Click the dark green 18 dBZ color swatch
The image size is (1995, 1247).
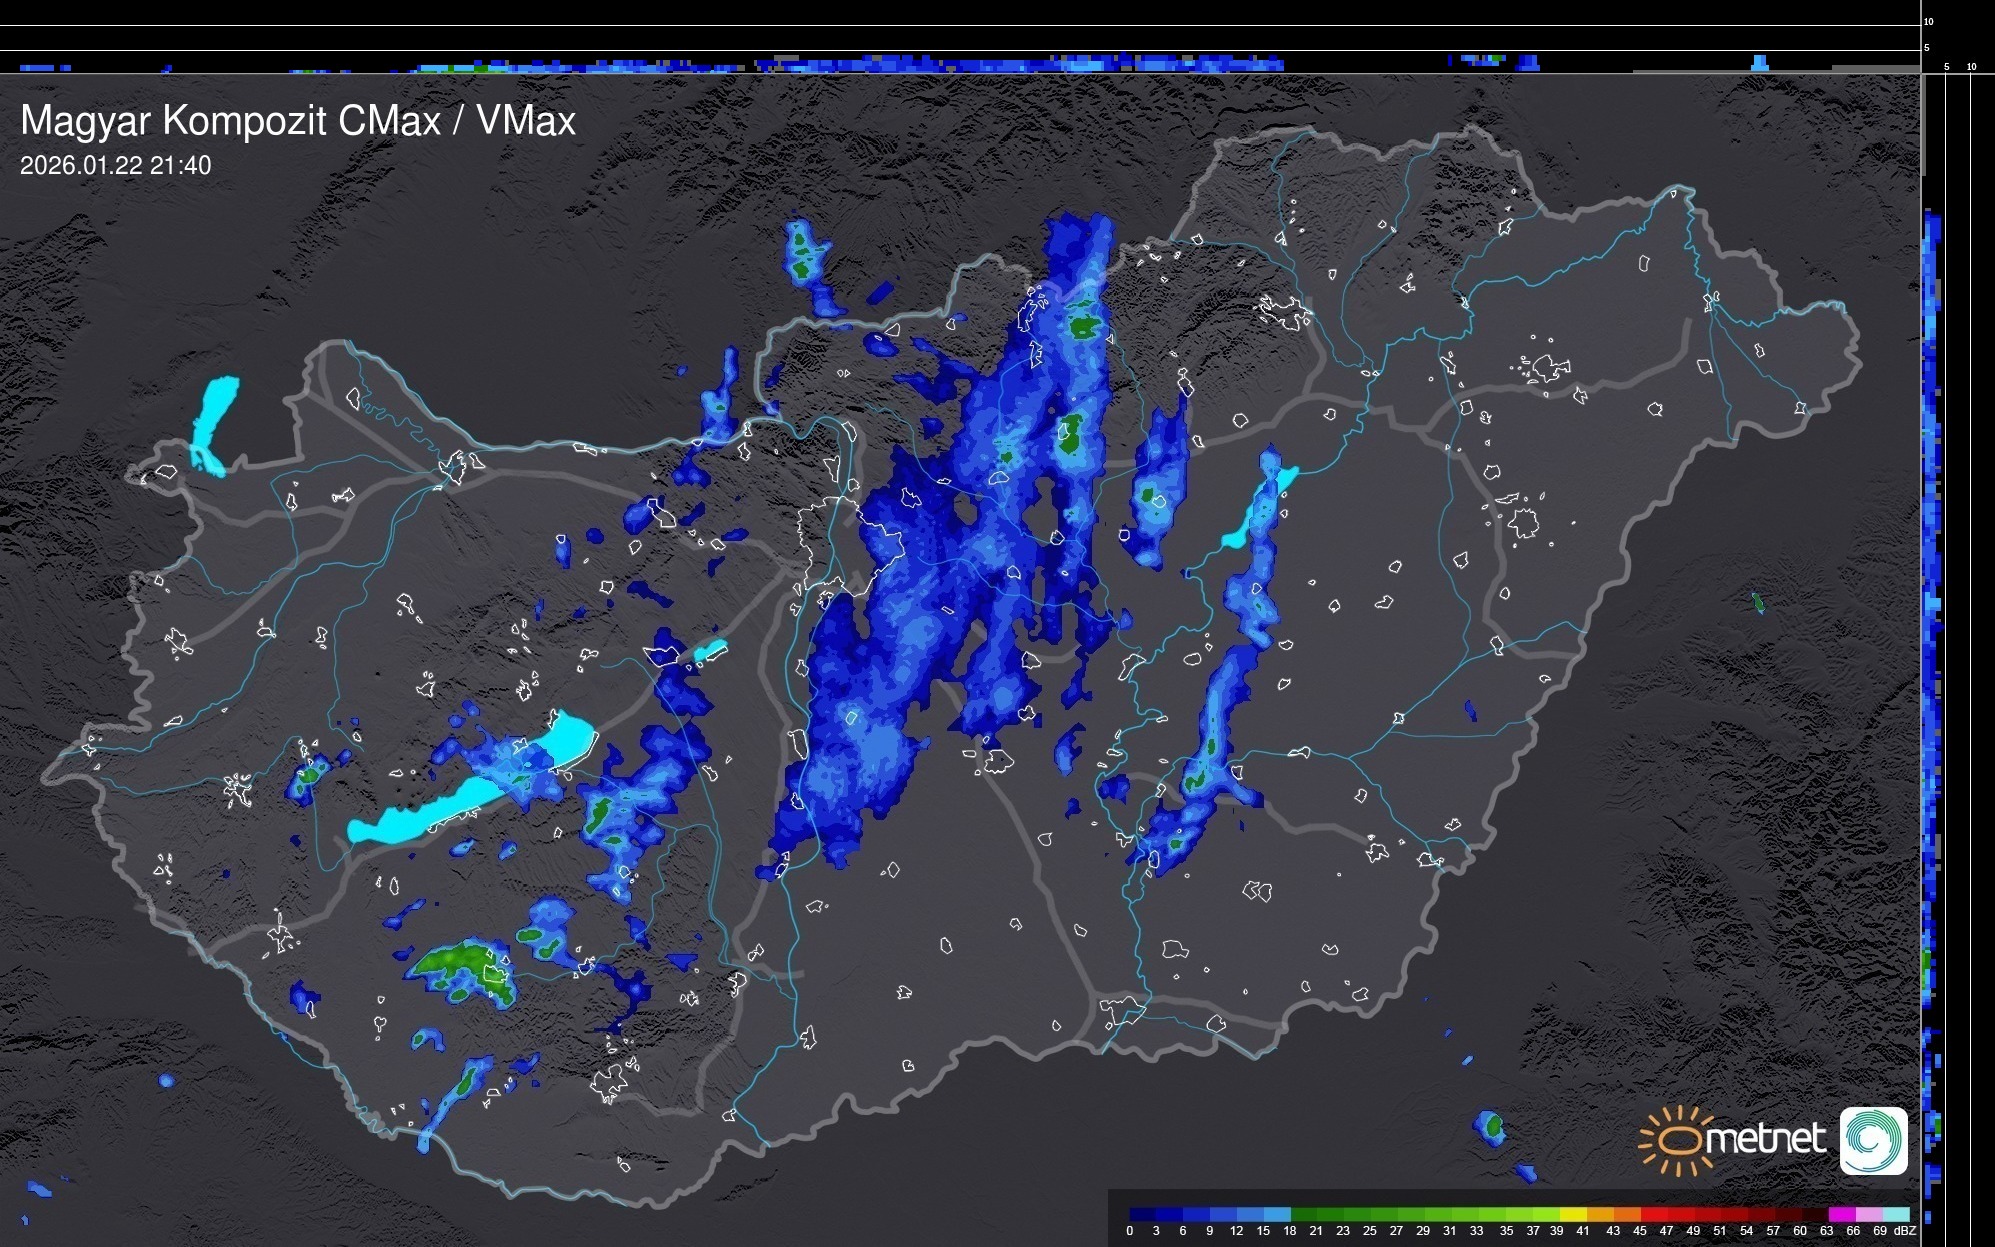click(x=1304, y=1214)
